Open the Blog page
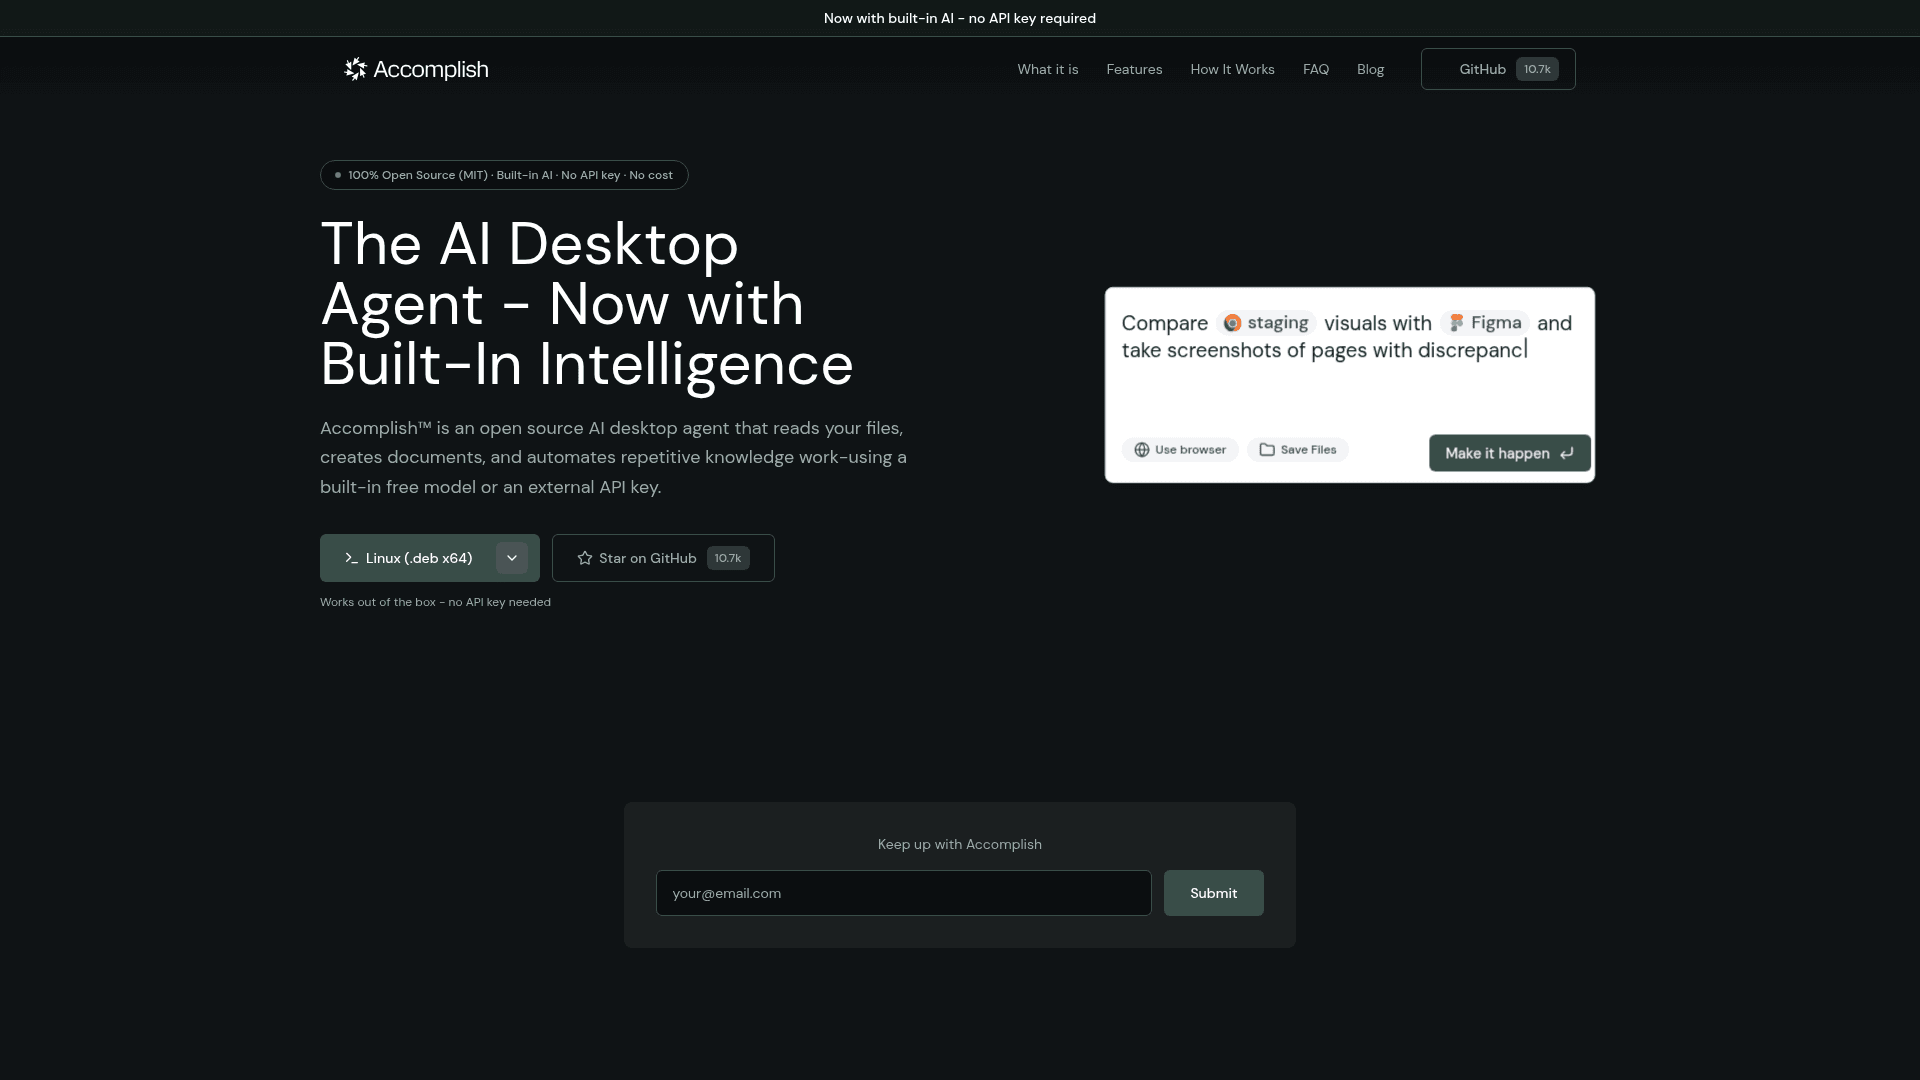Screen dimensions: 1920x1080 point(1370,69)
